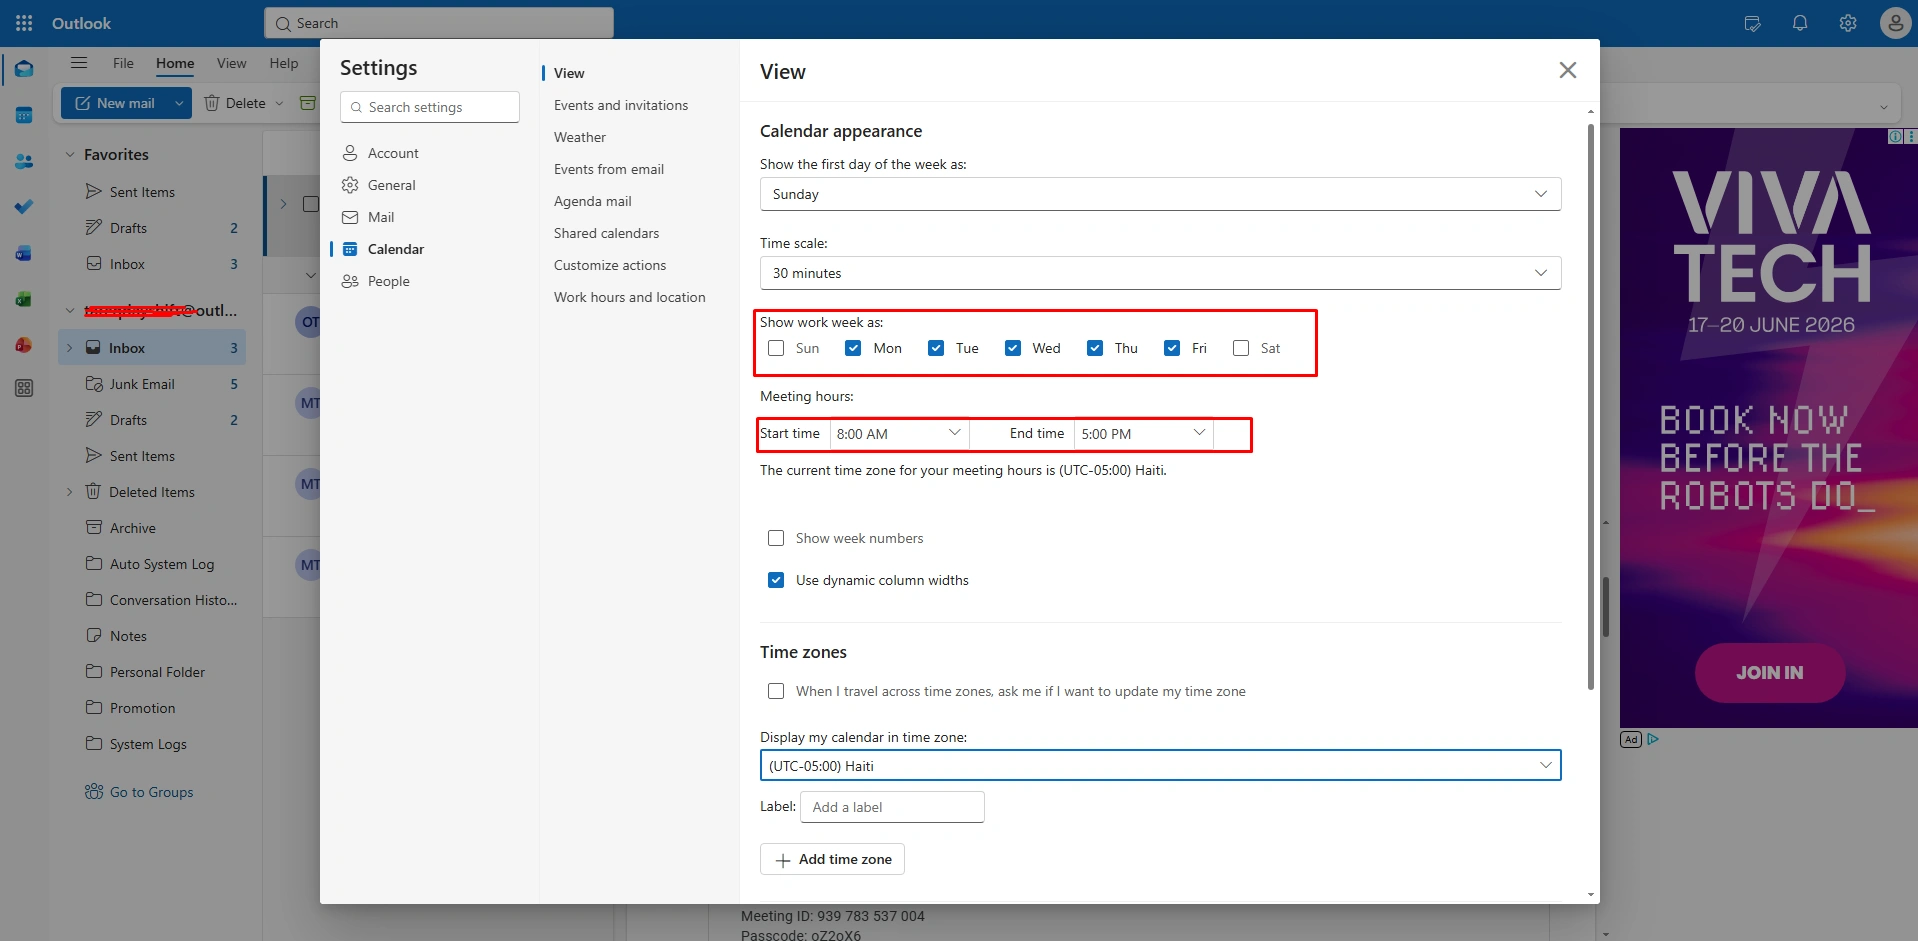1918x941 pixels.
Task: Open the first day of week dropdown
Action: (1160, 194)
